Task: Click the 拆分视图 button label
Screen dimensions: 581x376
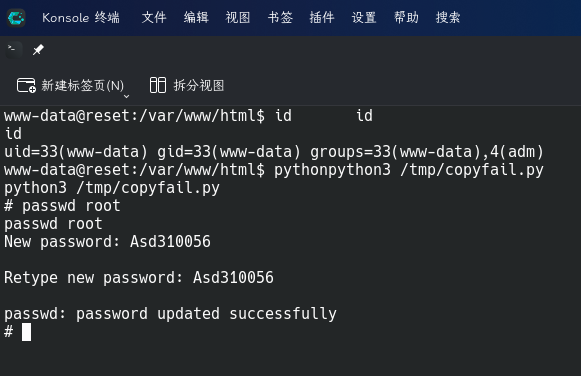Action: (199, 86)
